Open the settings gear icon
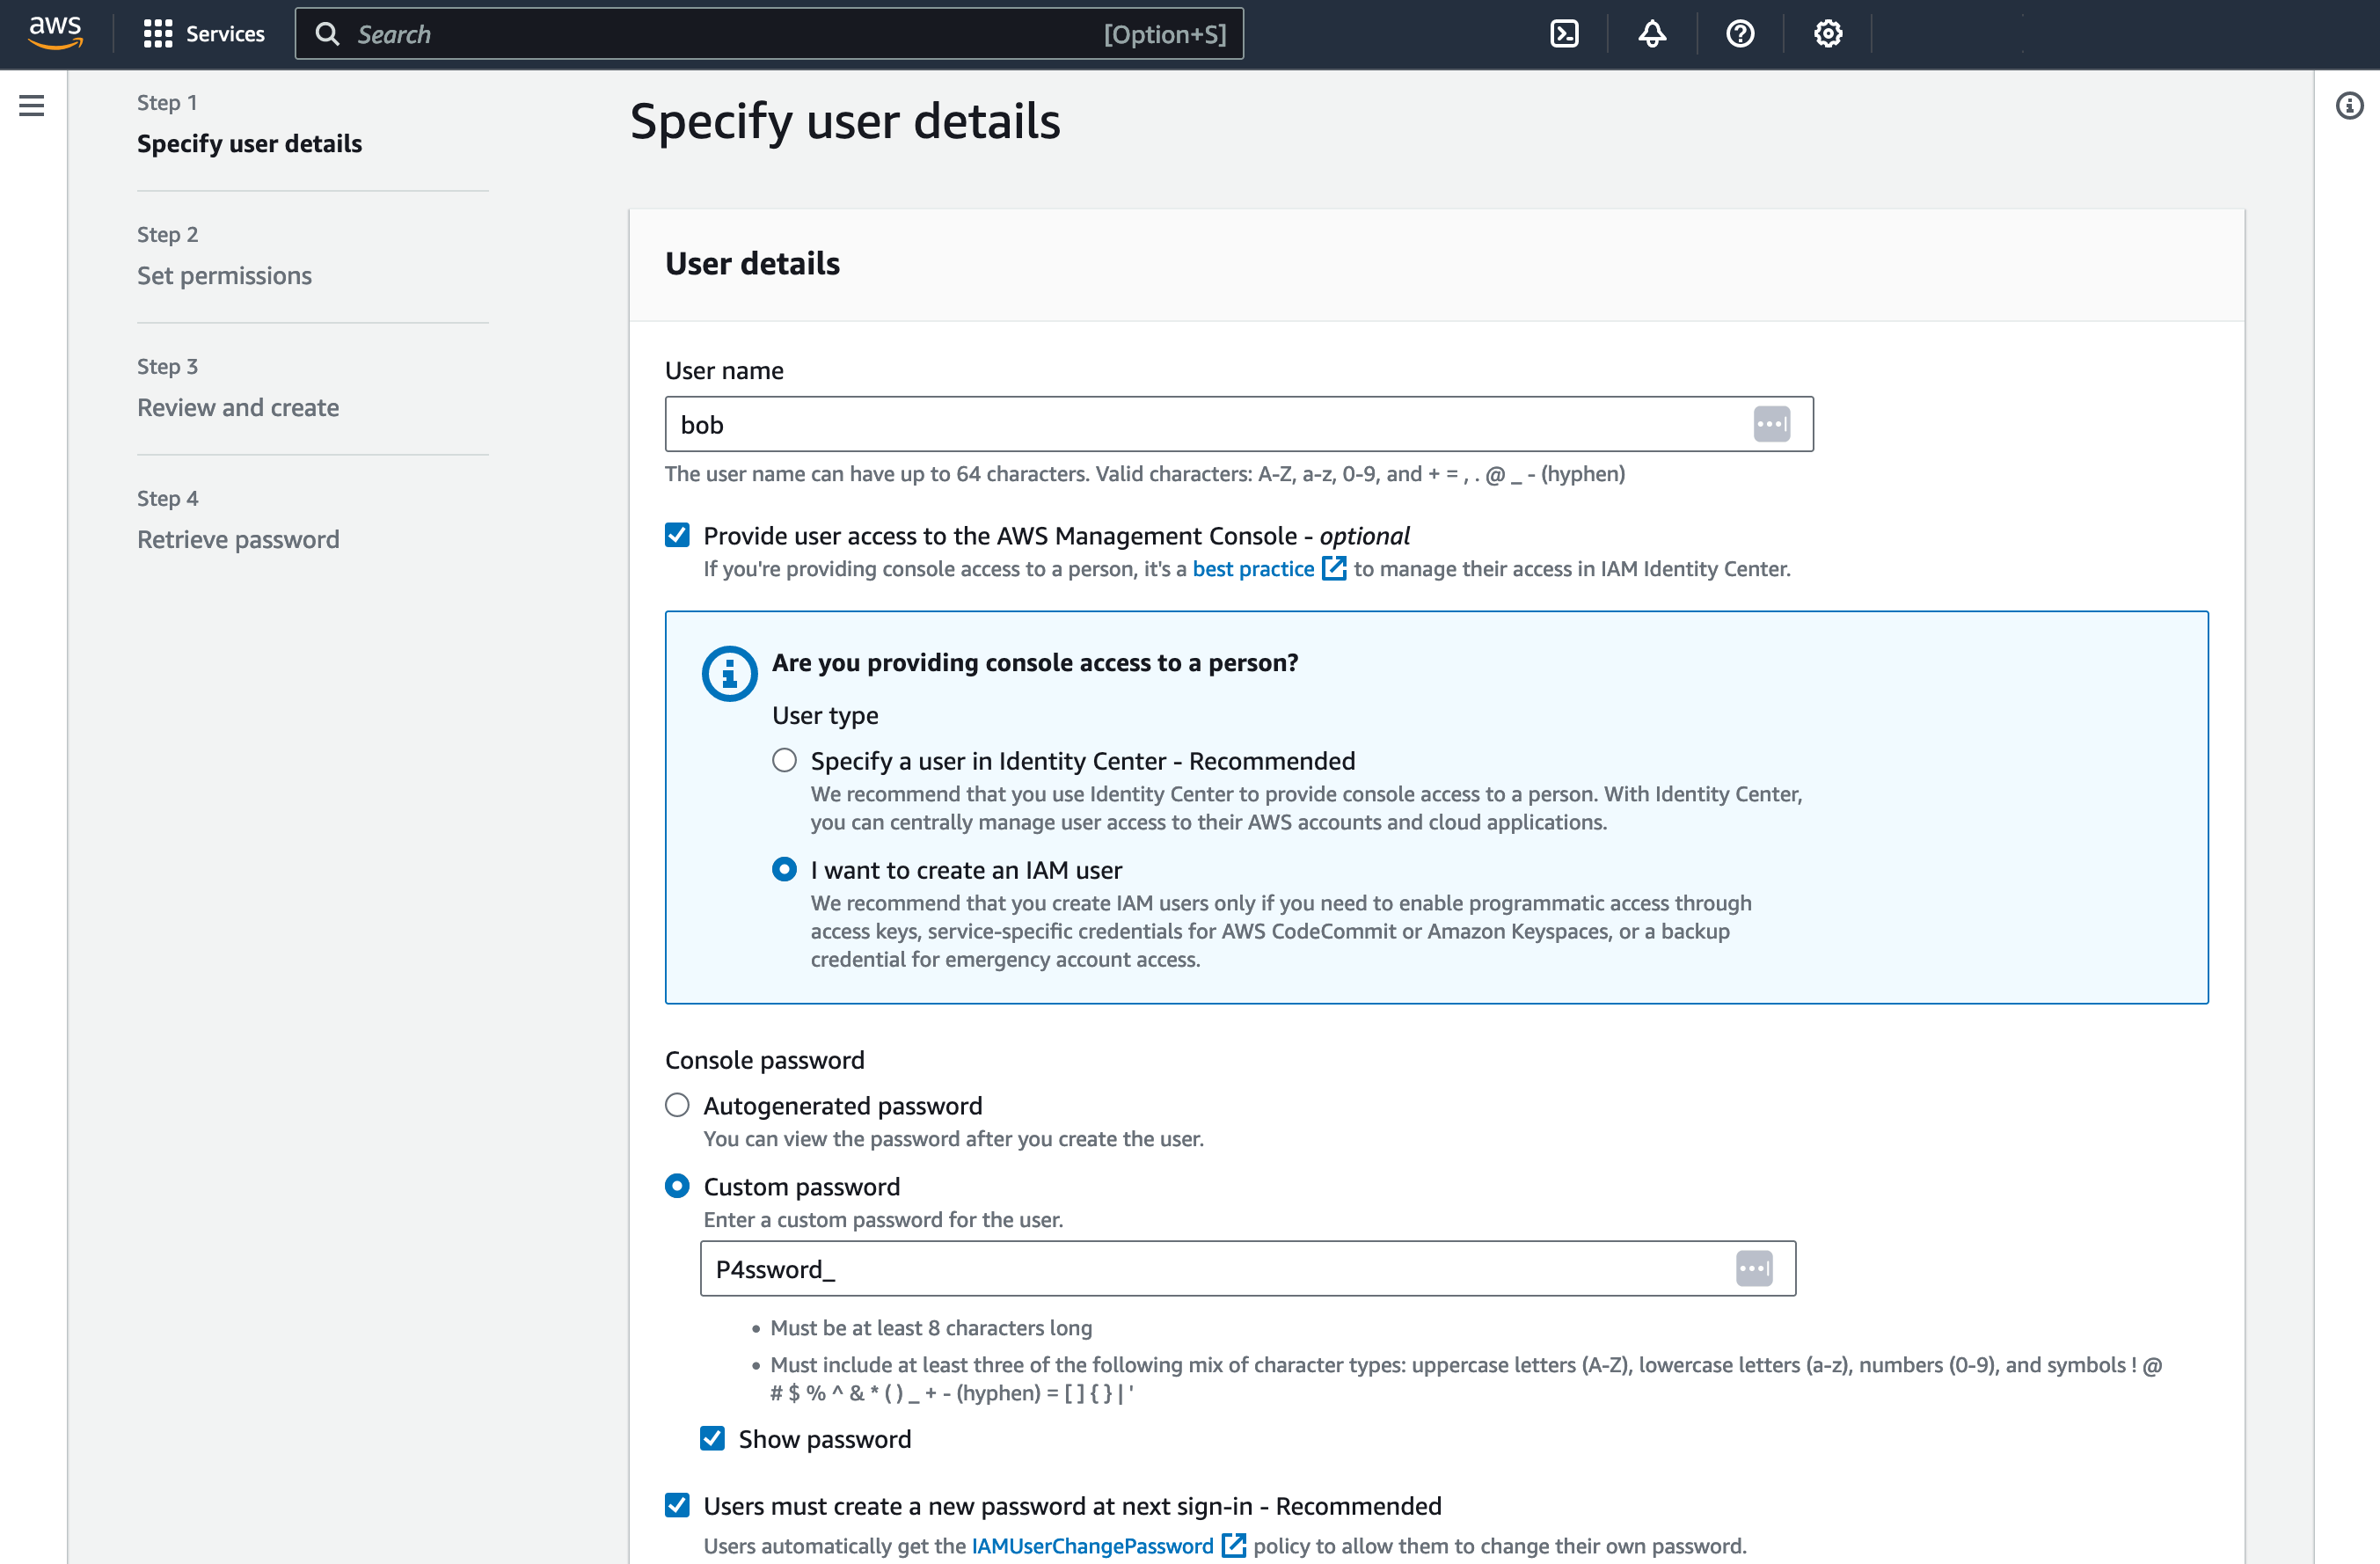Image resolution: width=2380 pixels, height=1564 pixels. click(1828, 34)
